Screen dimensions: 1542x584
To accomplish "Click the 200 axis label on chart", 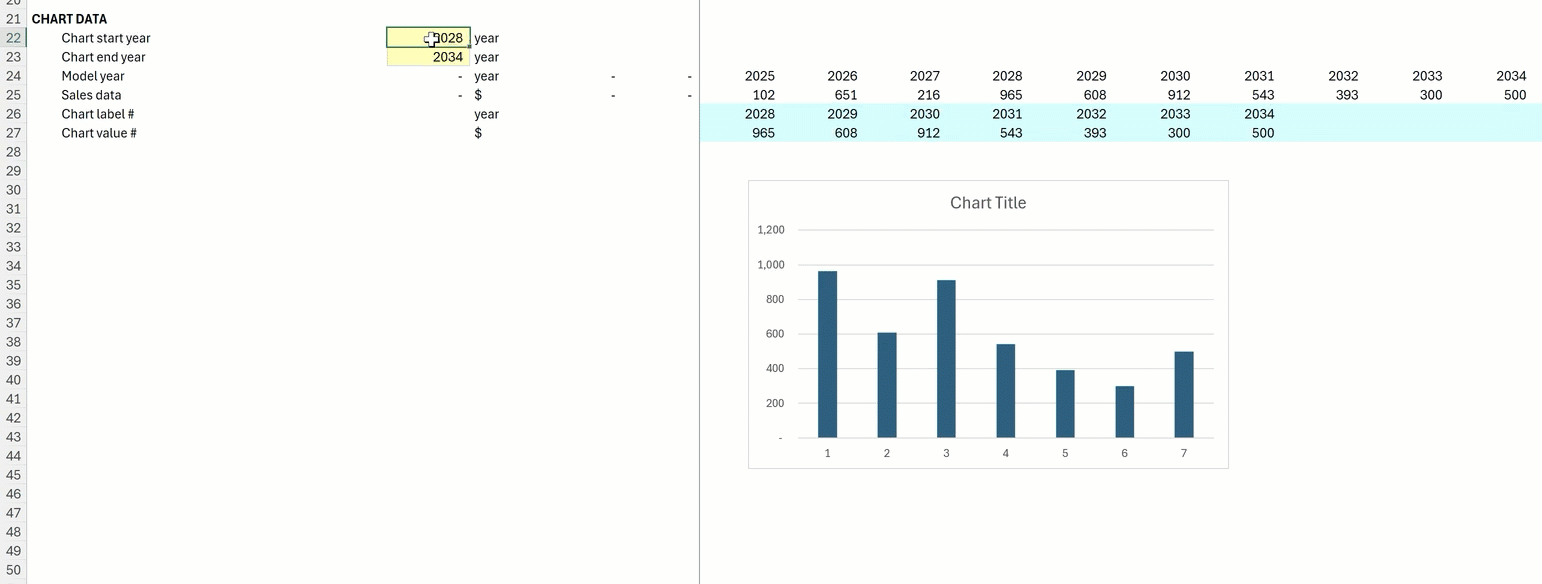I will tap(775, 403).
